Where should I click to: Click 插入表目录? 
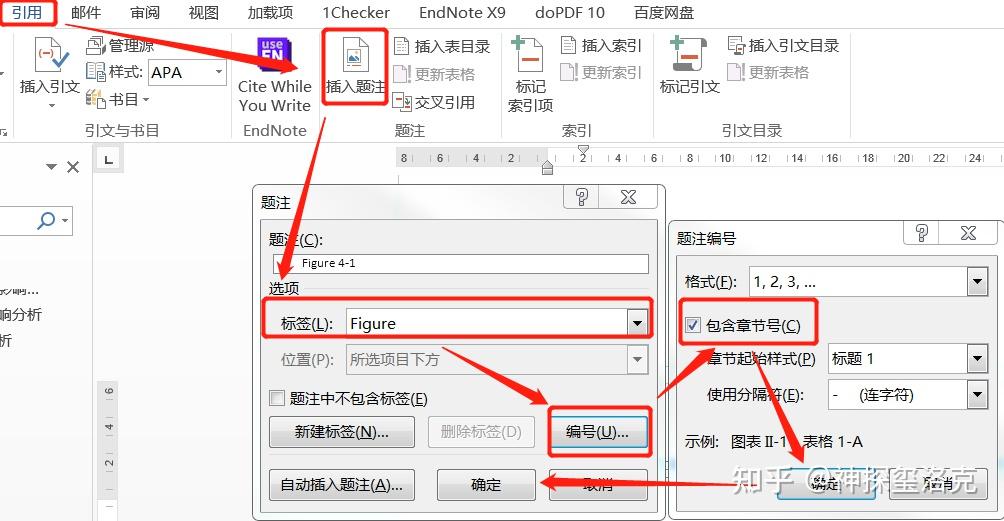[x=442, y=46]
